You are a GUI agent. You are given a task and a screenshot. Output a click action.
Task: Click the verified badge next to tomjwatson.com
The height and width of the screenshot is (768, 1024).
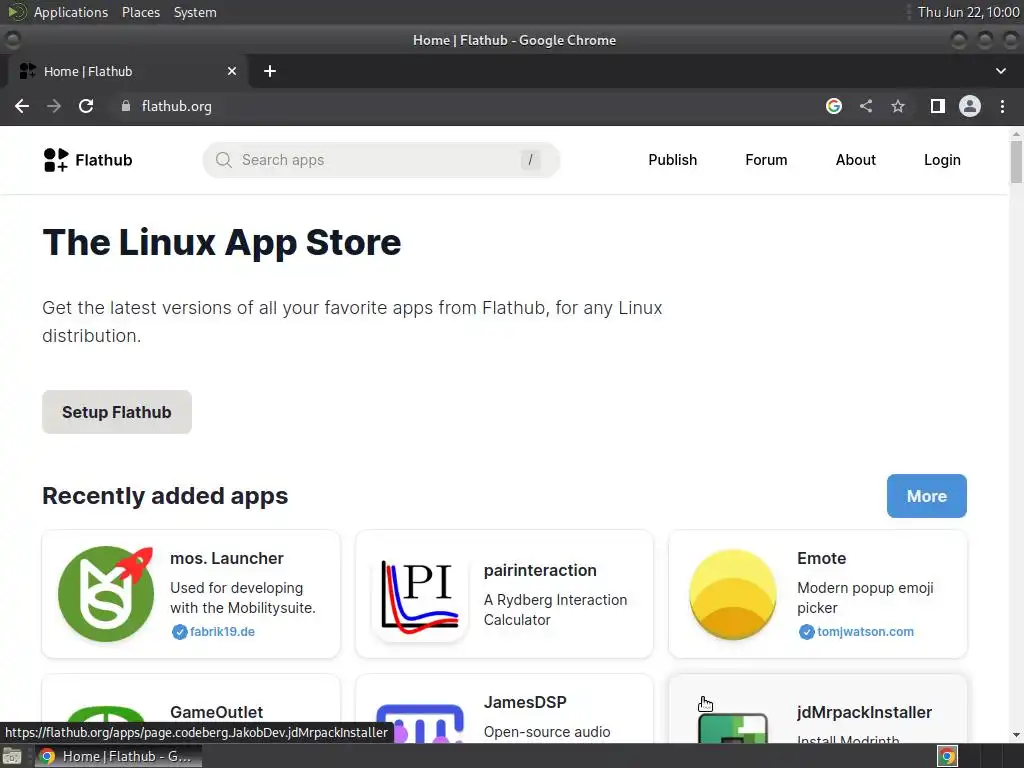pyautogui.click(x=807, y=632)
